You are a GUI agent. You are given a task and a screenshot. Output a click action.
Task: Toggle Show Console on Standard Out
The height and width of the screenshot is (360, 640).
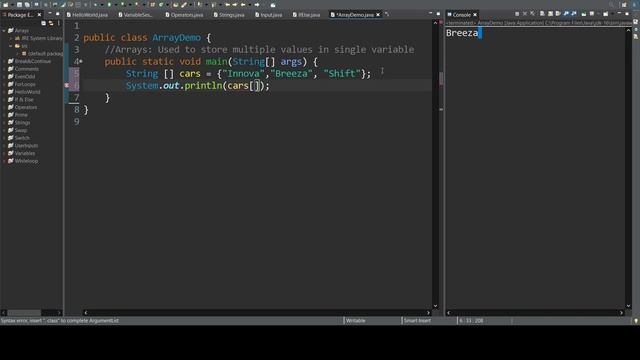(x=566, y=14)
